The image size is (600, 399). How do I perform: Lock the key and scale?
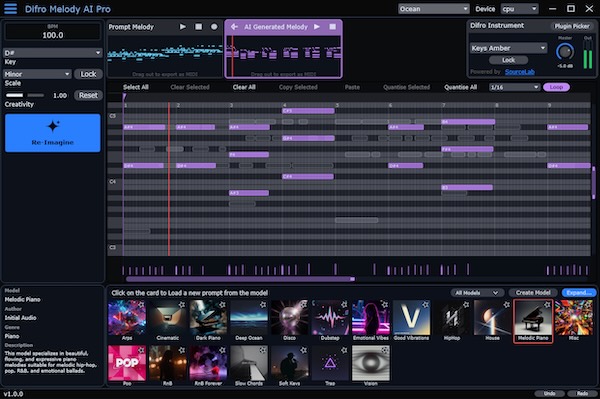pos(88,74)
